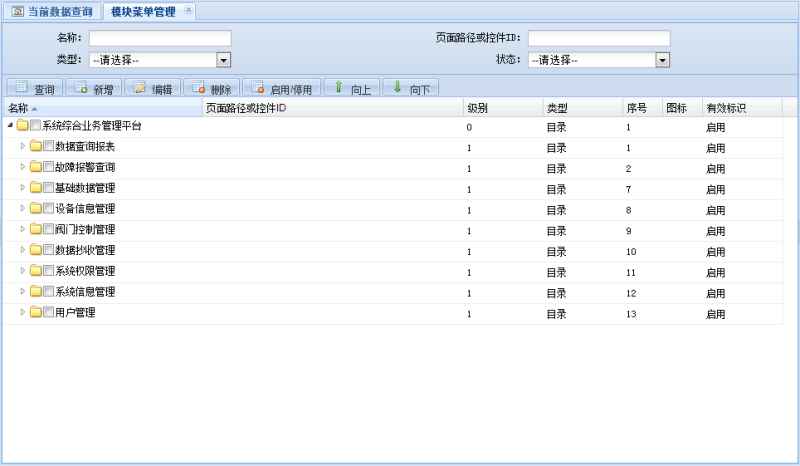
Task: Click folder icon of 系统信息管理
Action: click(x=36, y=291)
